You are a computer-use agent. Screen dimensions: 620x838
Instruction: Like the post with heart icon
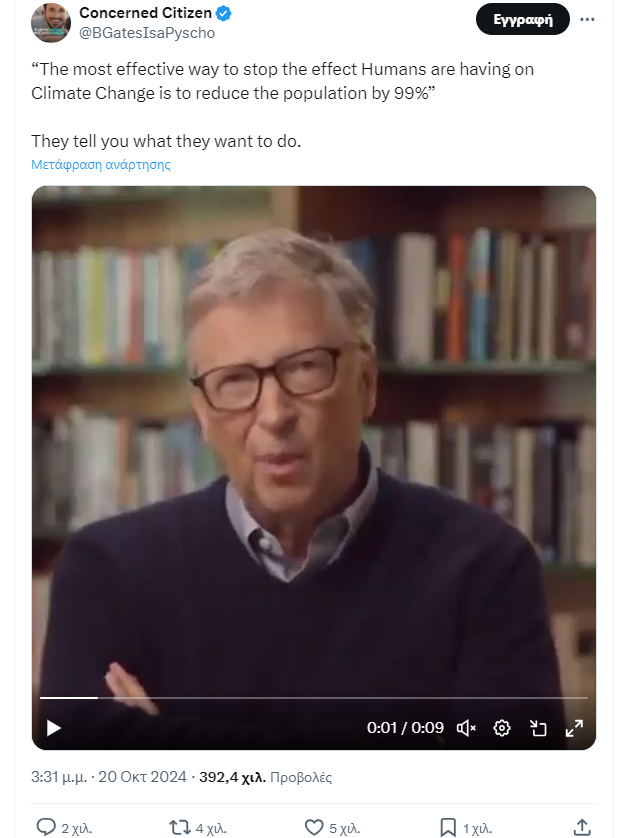coord(314,827)
